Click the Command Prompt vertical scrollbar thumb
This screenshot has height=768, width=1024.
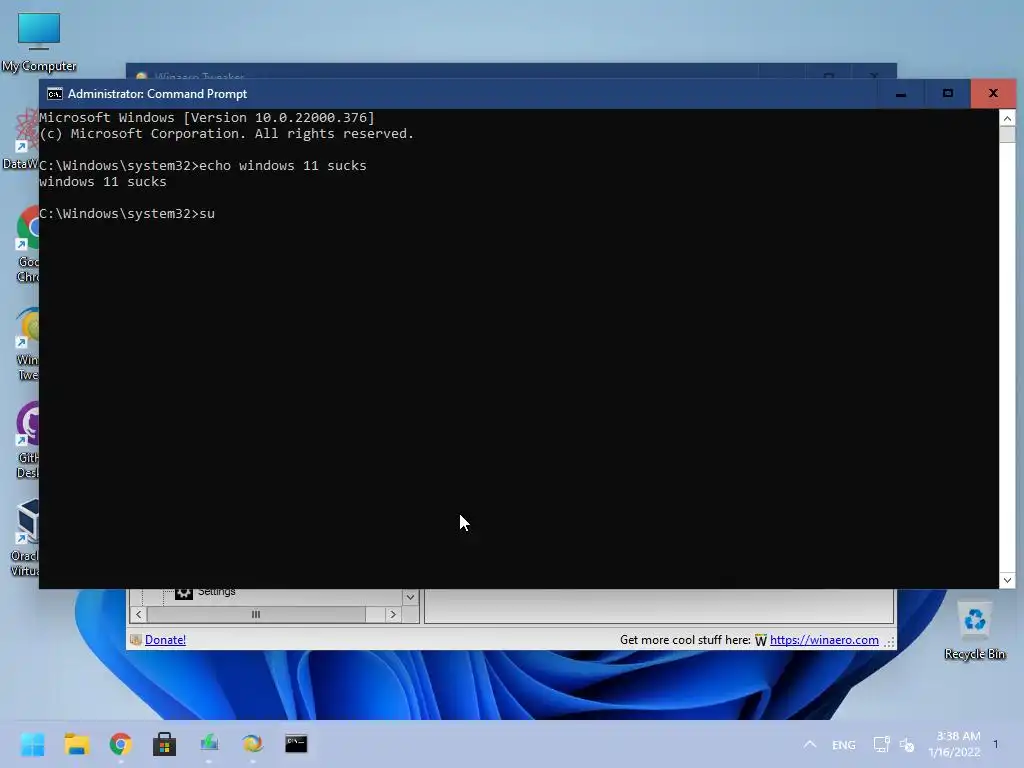(x=1007, y=135)
